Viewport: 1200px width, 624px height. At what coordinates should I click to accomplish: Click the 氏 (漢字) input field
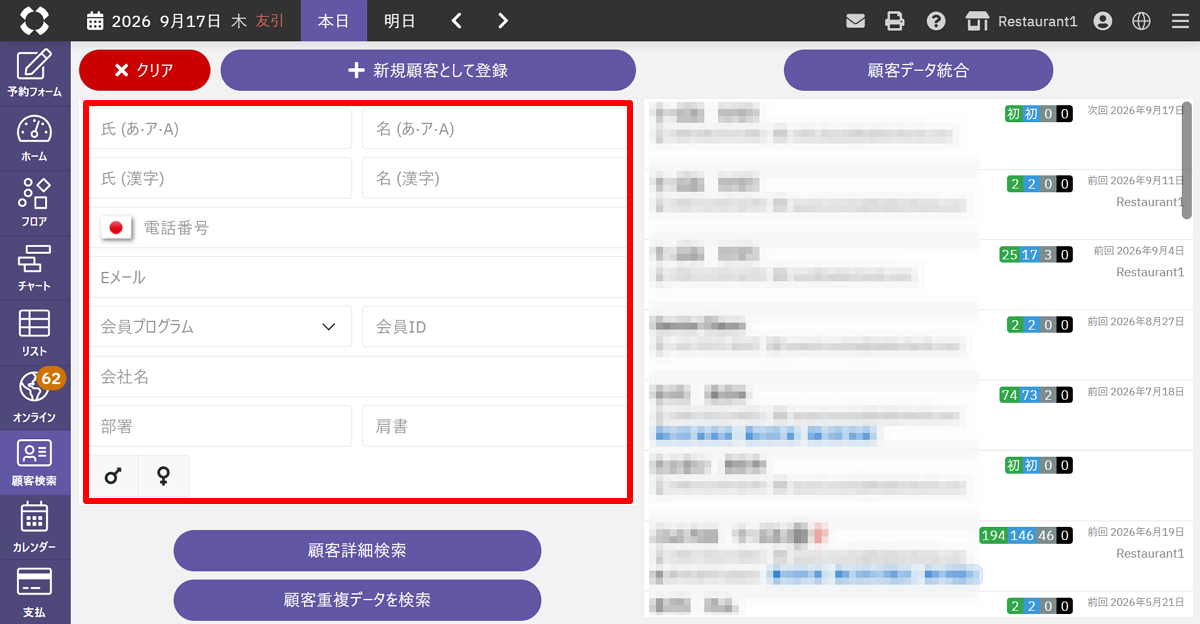click(220, 178)
